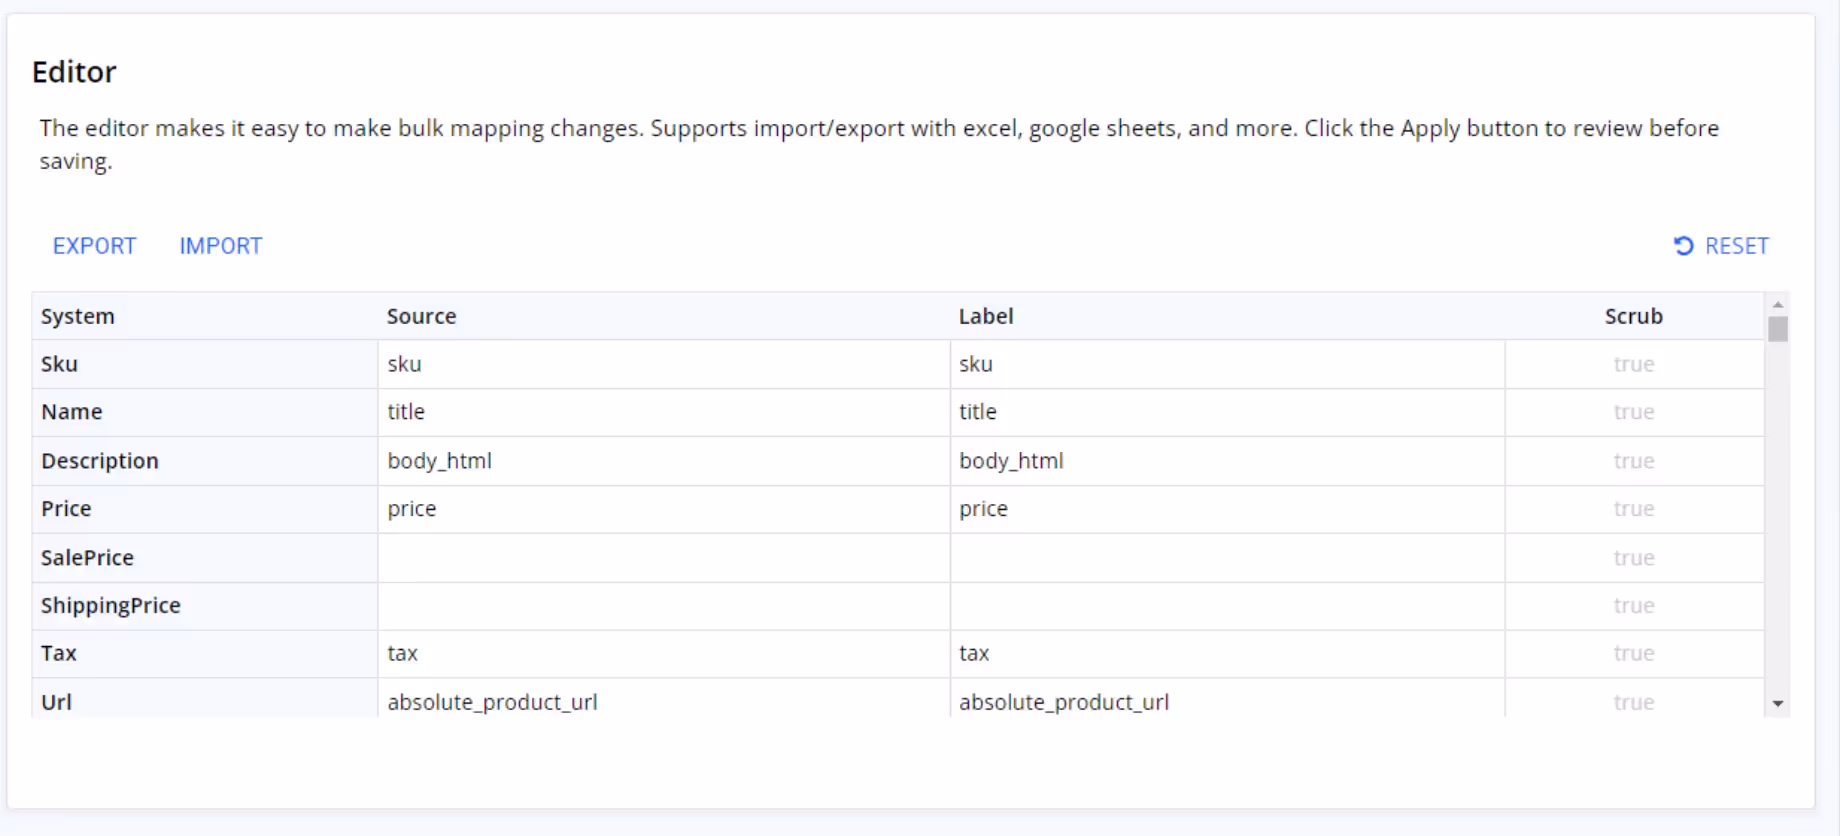
Task: Select the Label cell containing absolute_product_url
Action: [x=1226, y=702]
